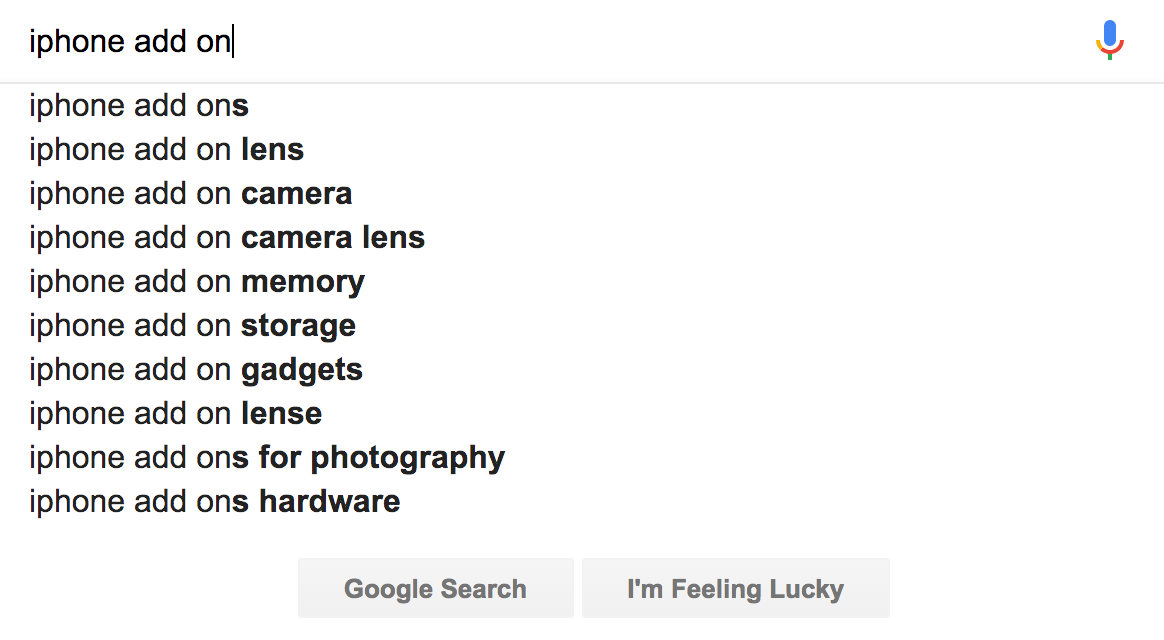Pick the "iphone add on gadgets" suggestion
This screenshot has width=1164, height=640.
[x=196, y=369]
